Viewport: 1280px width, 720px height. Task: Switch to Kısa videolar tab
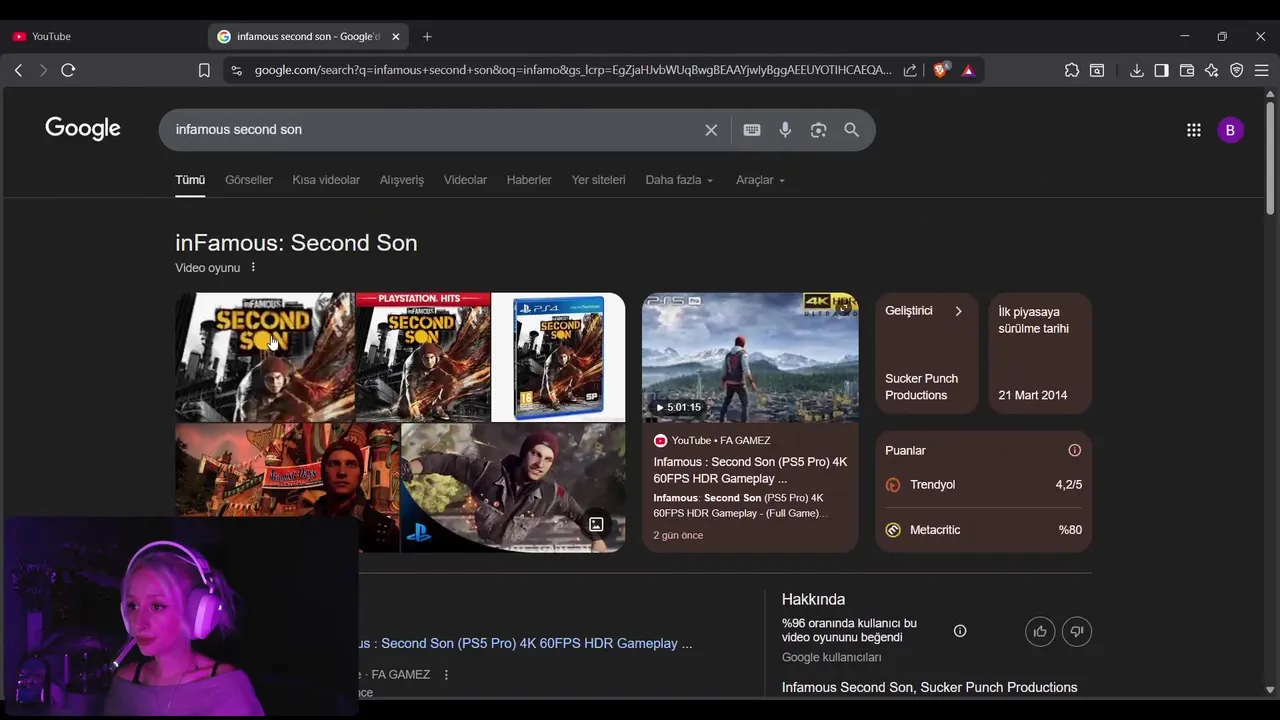(x=326, y=180)
